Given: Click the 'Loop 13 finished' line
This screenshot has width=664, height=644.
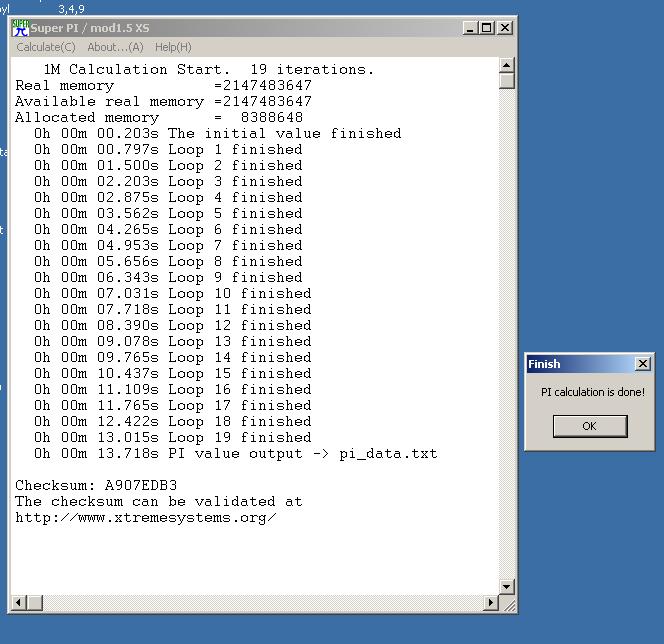Looking at the screenshot, I should 173,341.
